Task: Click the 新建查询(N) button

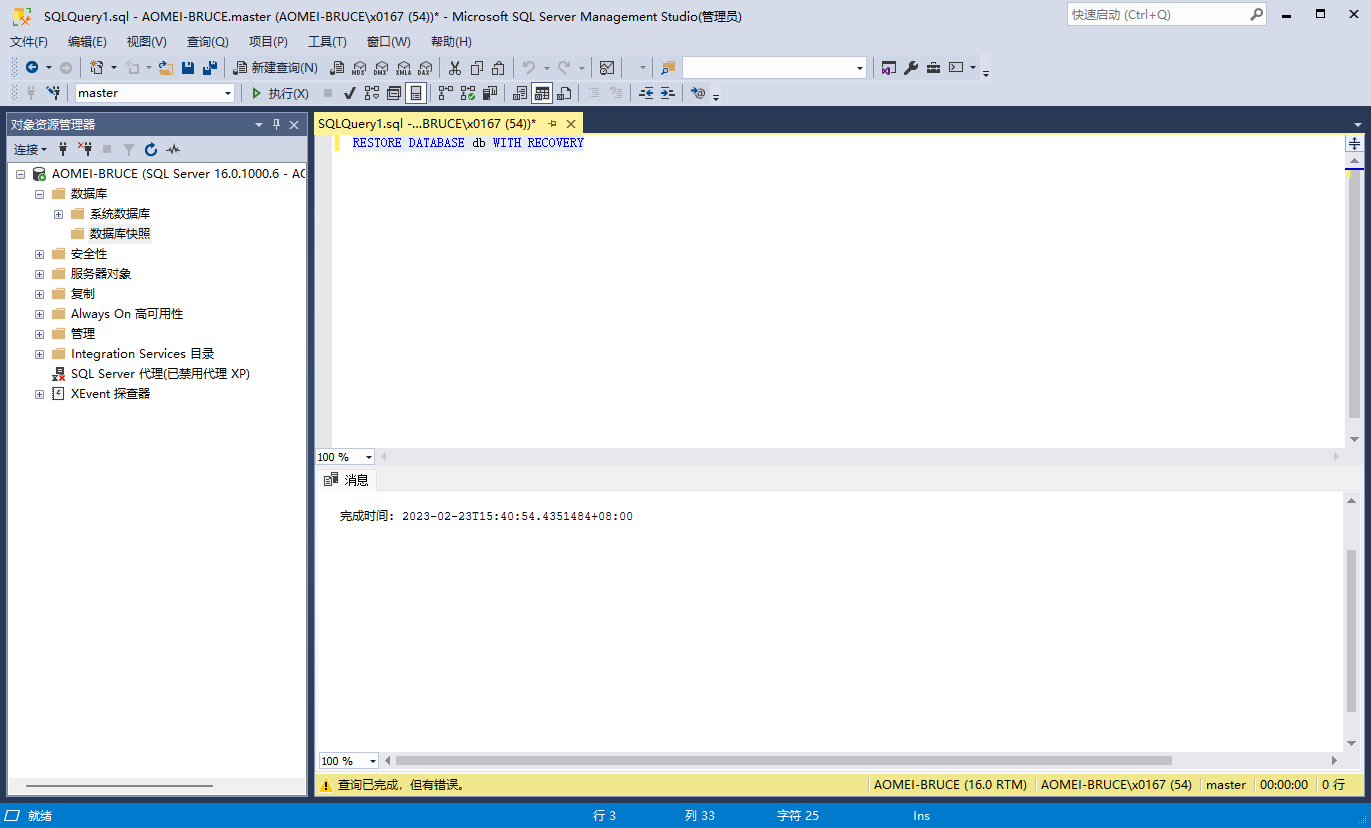Action: coord(276,68)
